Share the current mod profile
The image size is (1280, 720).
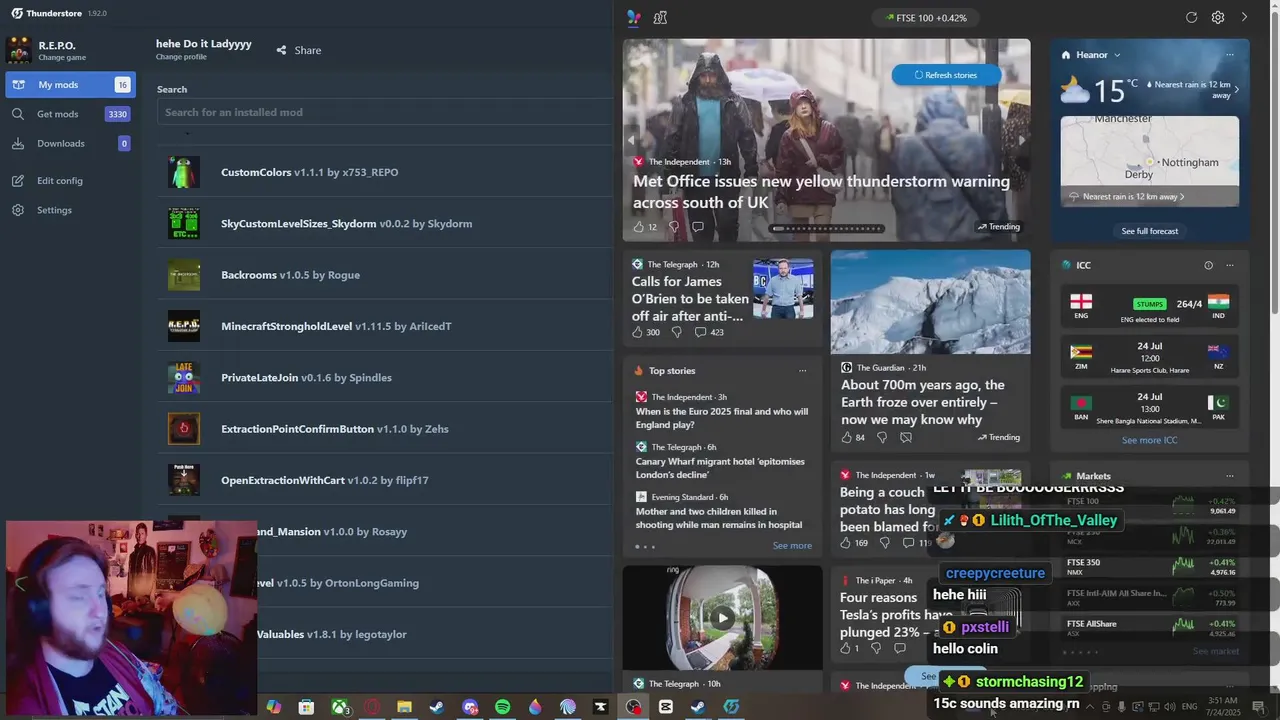coord(299,50)
